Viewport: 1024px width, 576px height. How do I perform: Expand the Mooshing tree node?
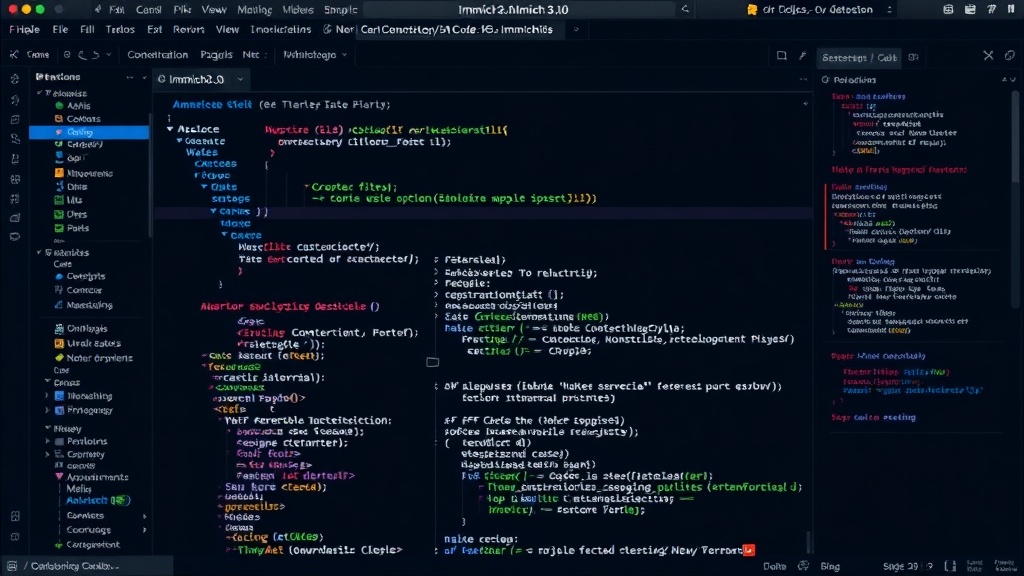47,396
